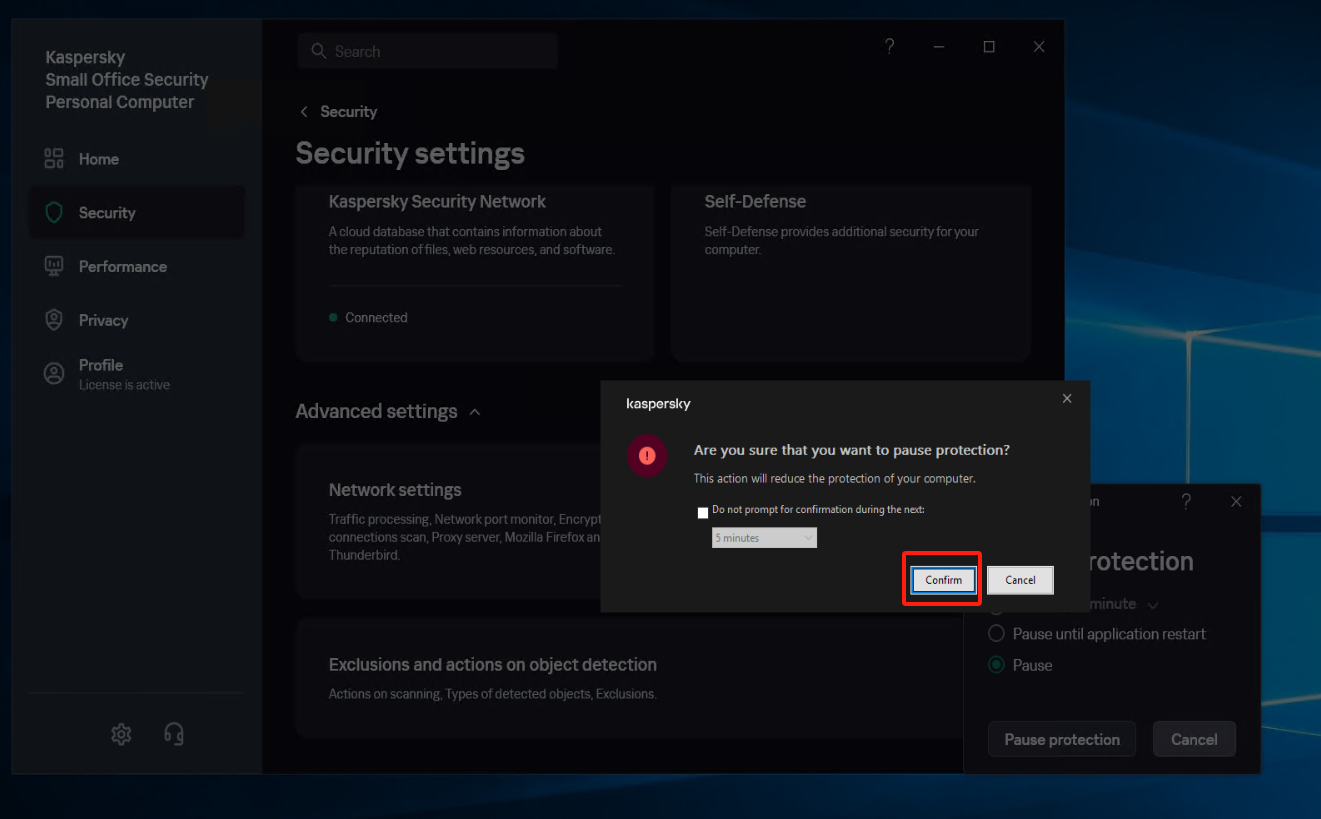
Task: Cancel the confirmation dialog
Action: [x=1020, y=580]
